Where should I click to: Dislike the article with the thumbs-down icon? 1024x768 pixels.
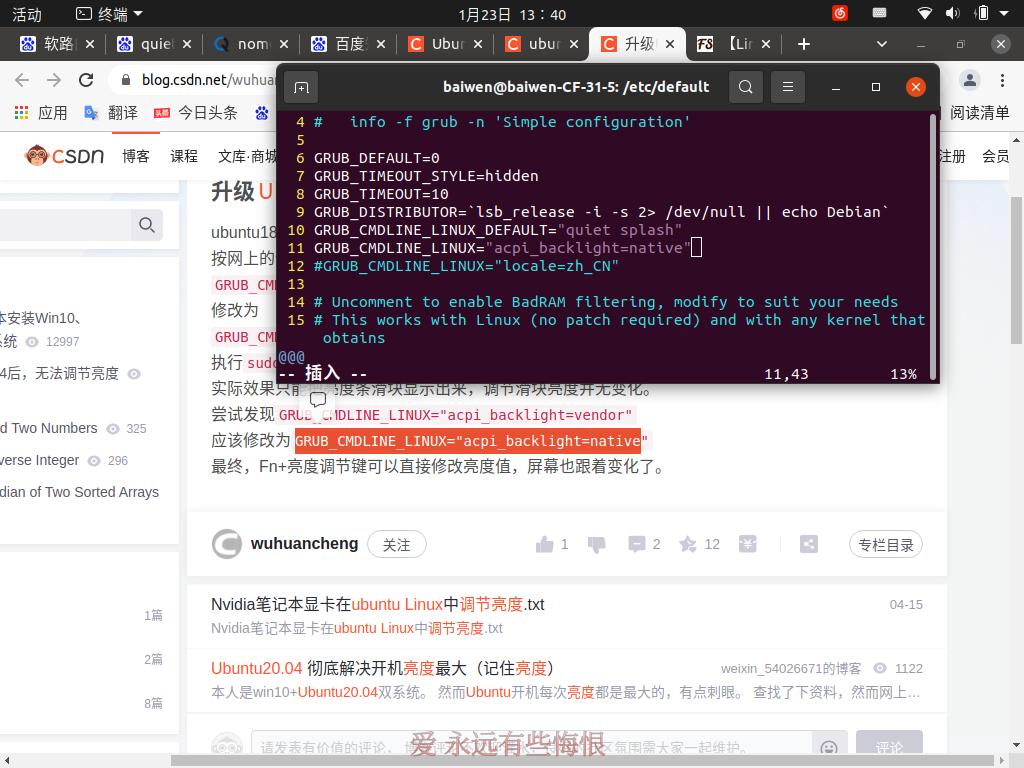pyautogui.click(x=597, y=544)
